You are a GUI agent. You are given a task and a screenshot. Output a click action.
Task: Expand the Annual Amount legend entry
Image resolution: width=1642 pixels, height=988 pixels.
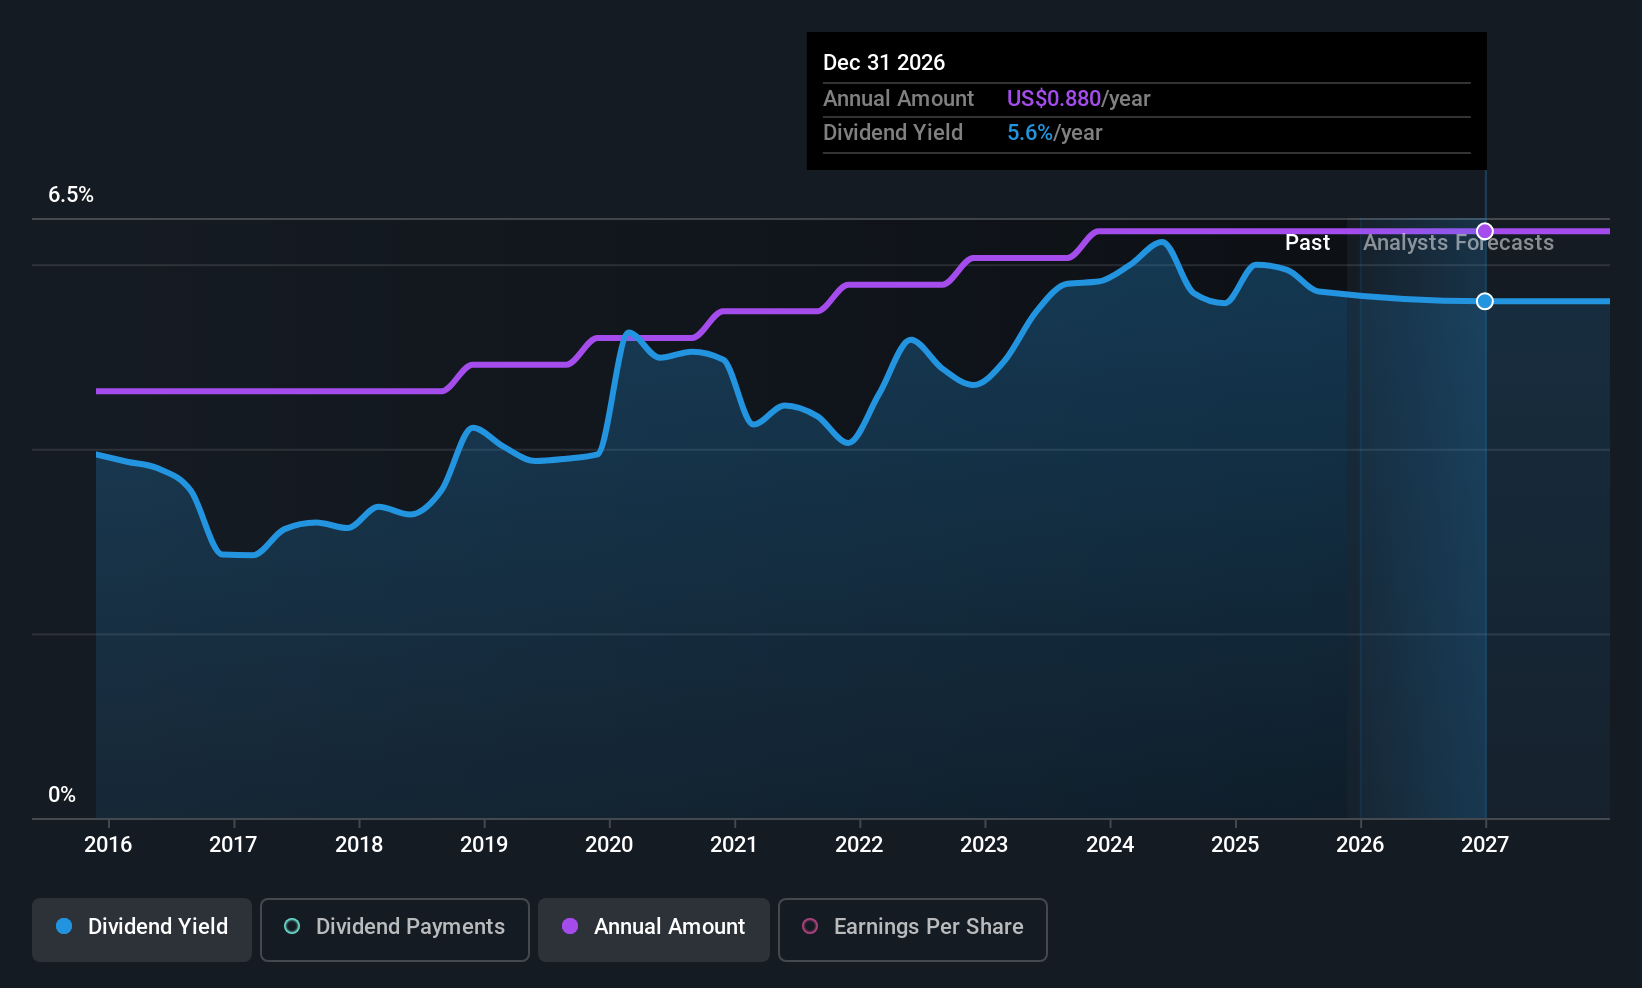[653, 929]
